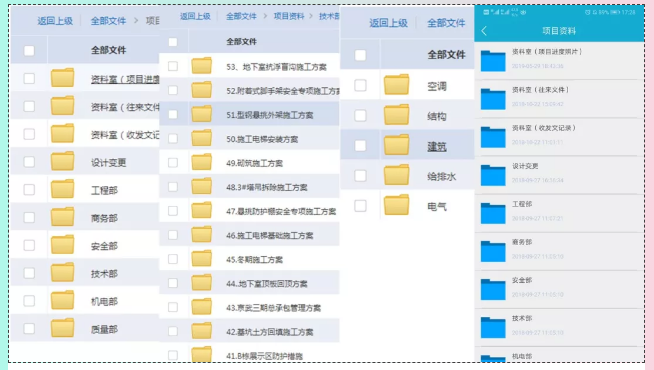The height and width of the screenshot is (370, 654).
Task: Tap blue folder icon for 资料室(往来文件)
Action: pos(493,99)
